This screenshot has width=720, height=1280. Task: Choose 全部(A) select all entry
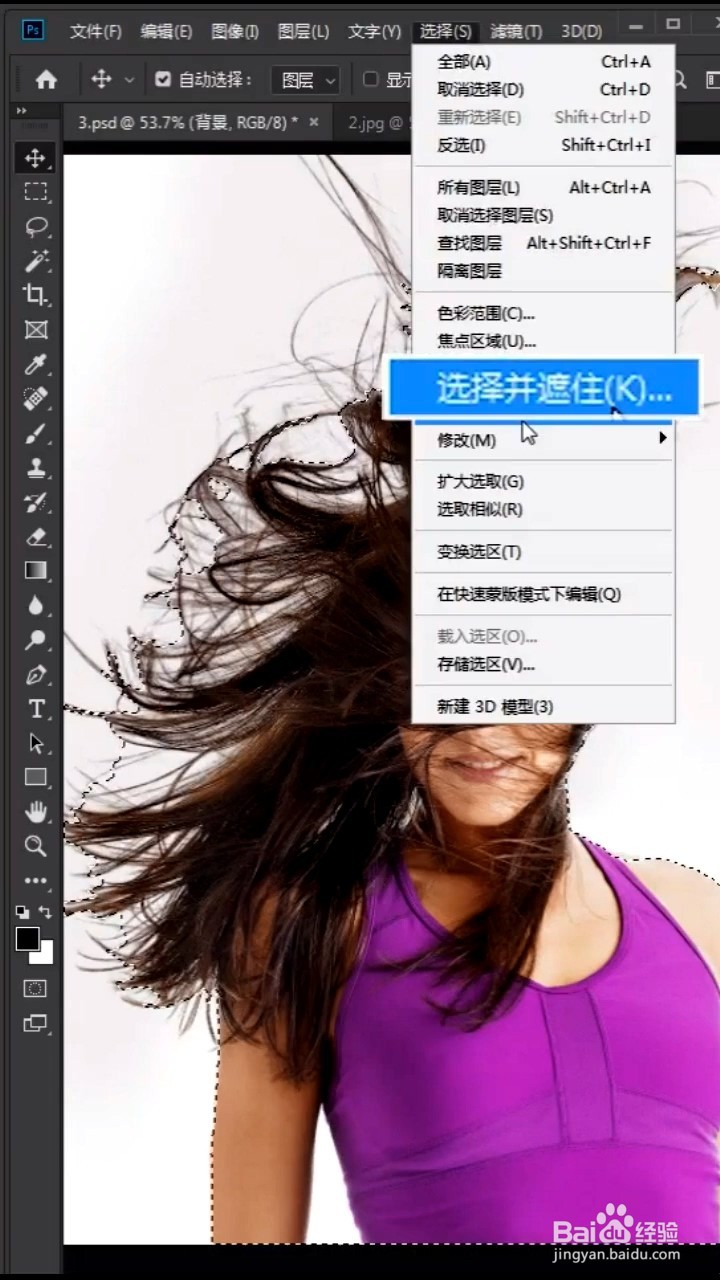point(544,62)
